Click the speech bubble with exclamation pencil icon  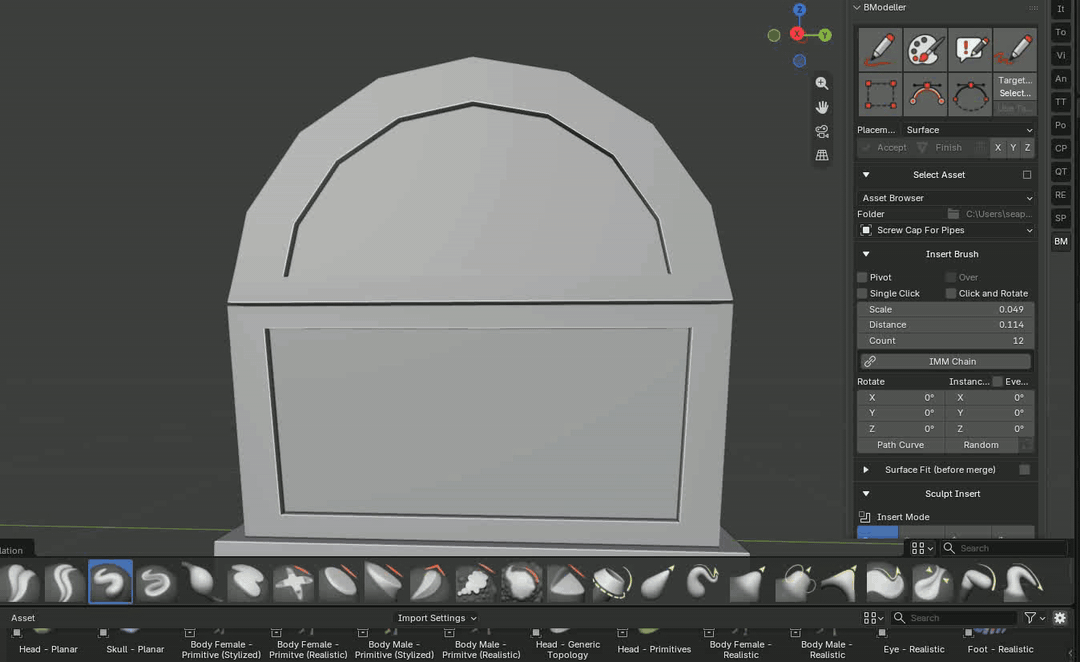970,50
